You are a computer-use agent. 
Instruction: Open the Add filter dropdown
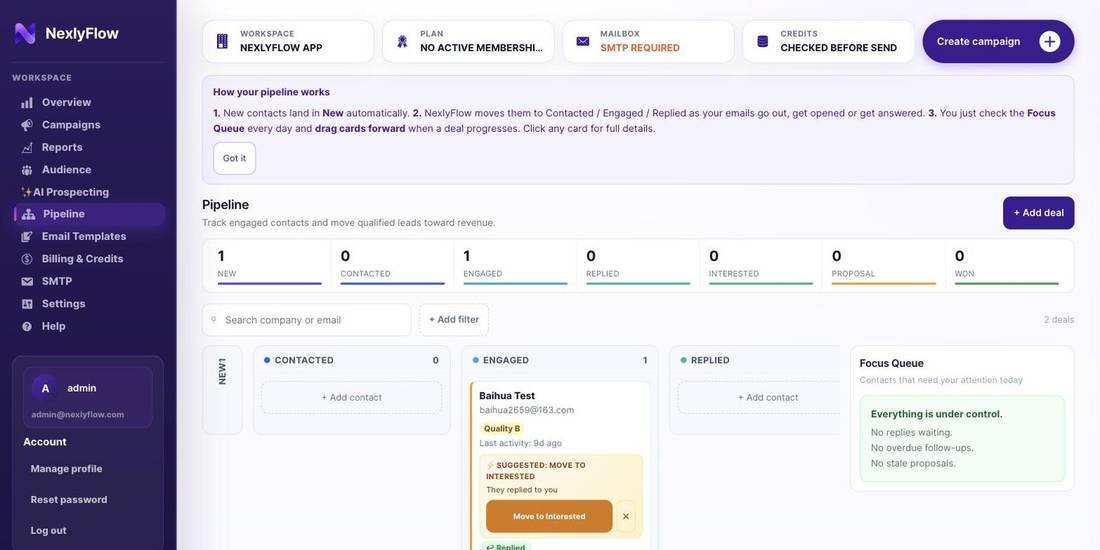tap(454, 320)
